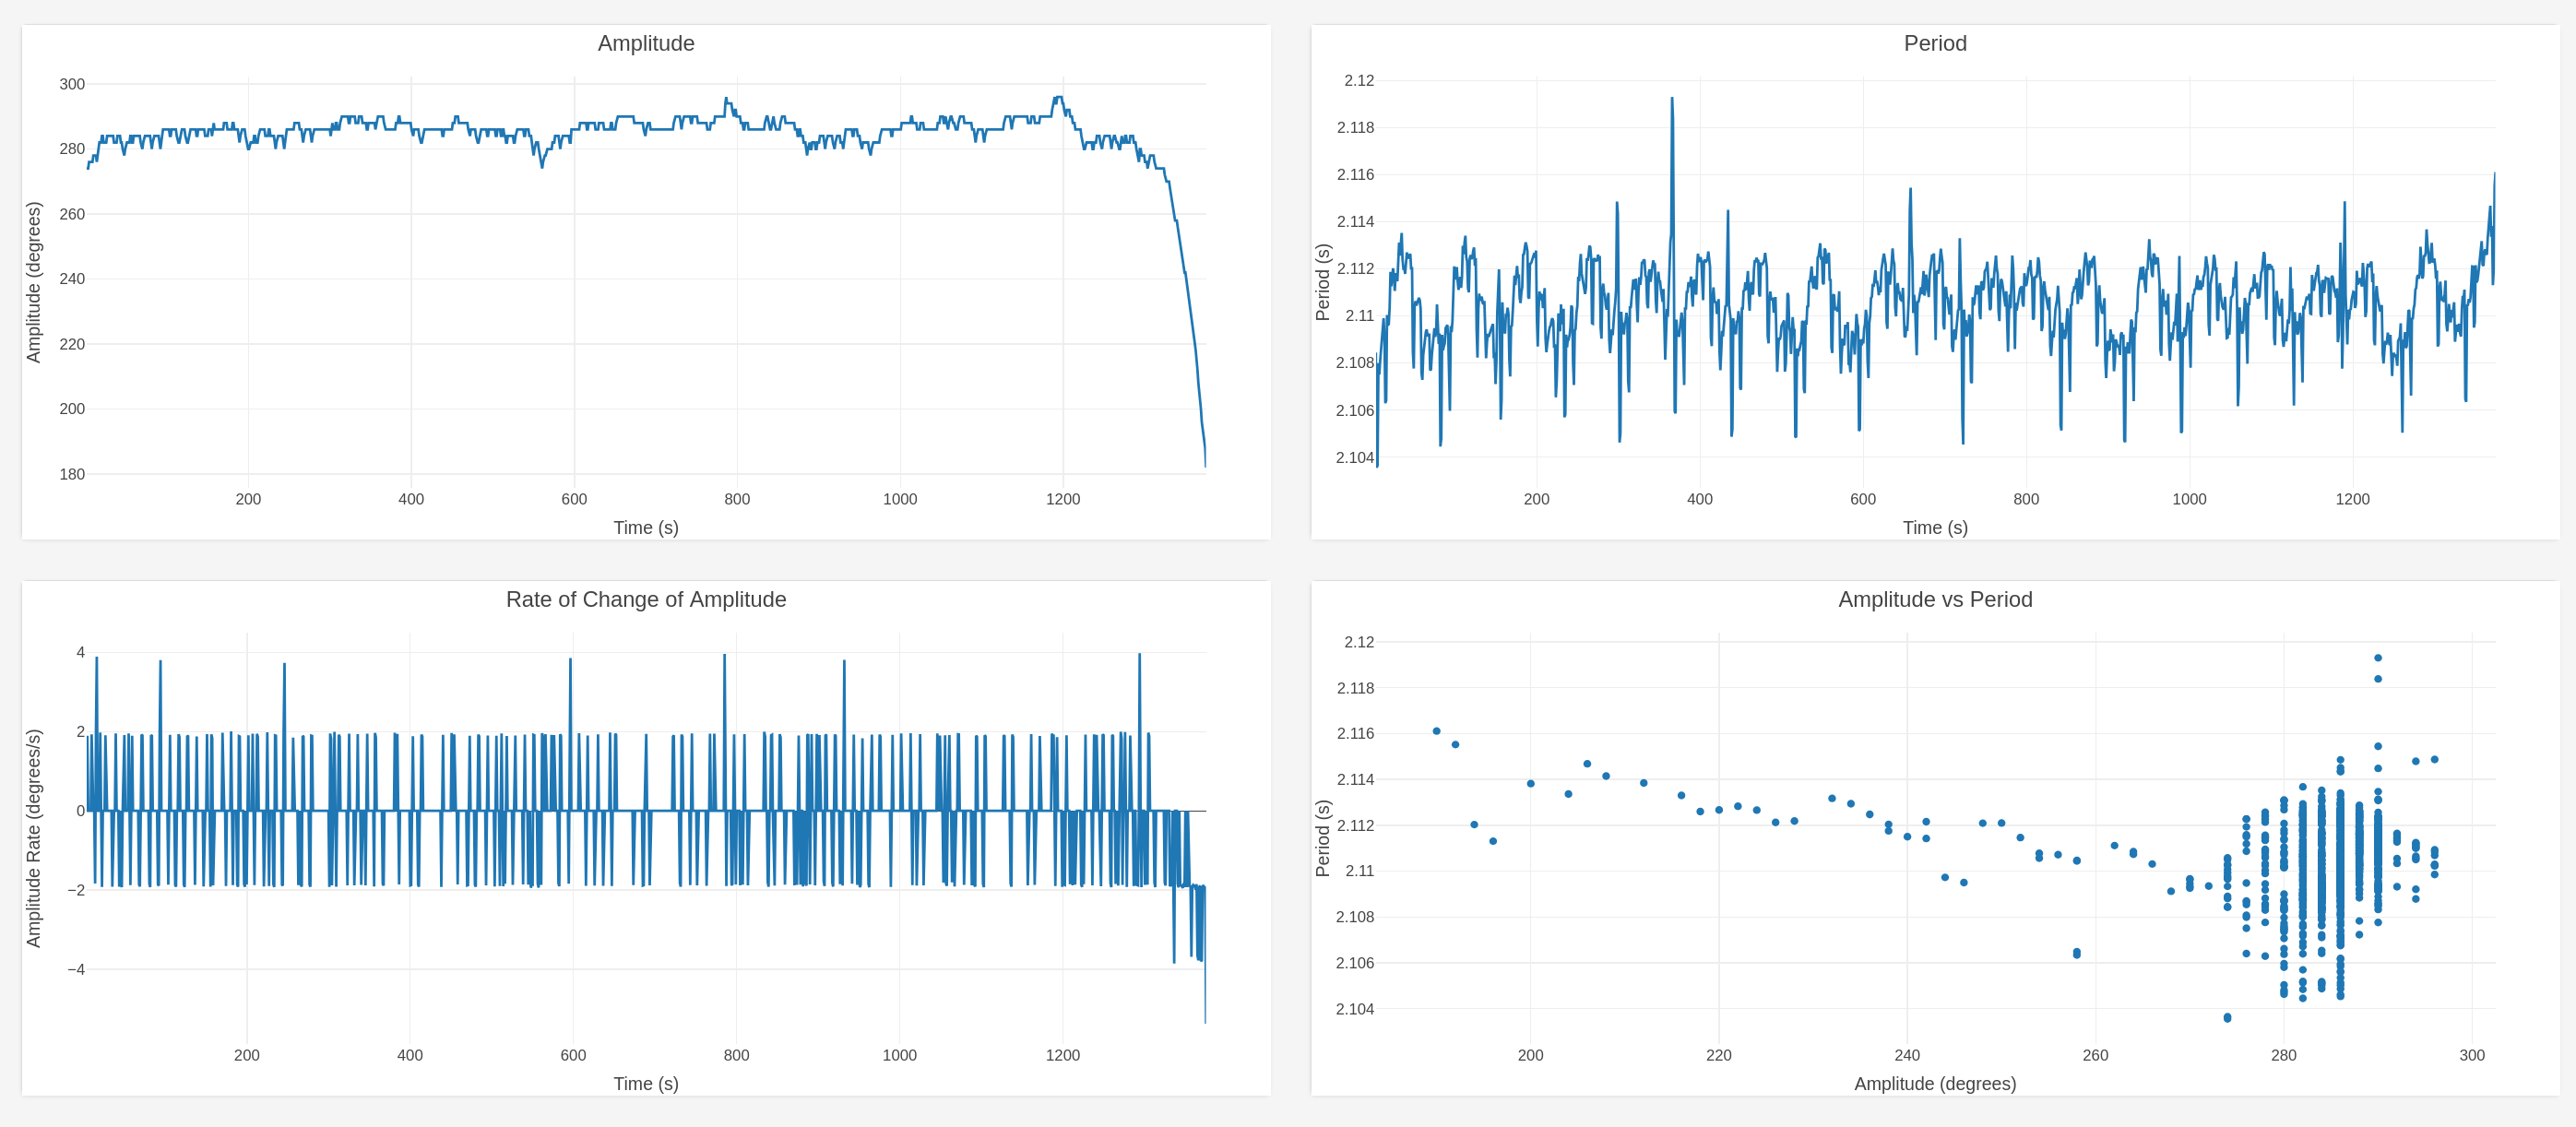
Task: Click the −4 y-axis tick on Rate chart
Action: pyautogui.click(x=76, y=969)
